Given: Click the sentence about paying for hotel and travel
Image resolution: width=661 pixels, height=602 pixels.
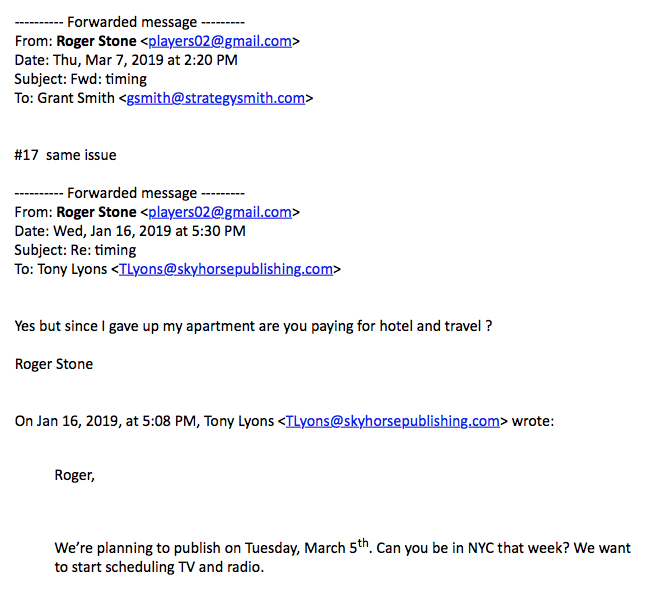Looking at the screenshot, I should [253, 326].
